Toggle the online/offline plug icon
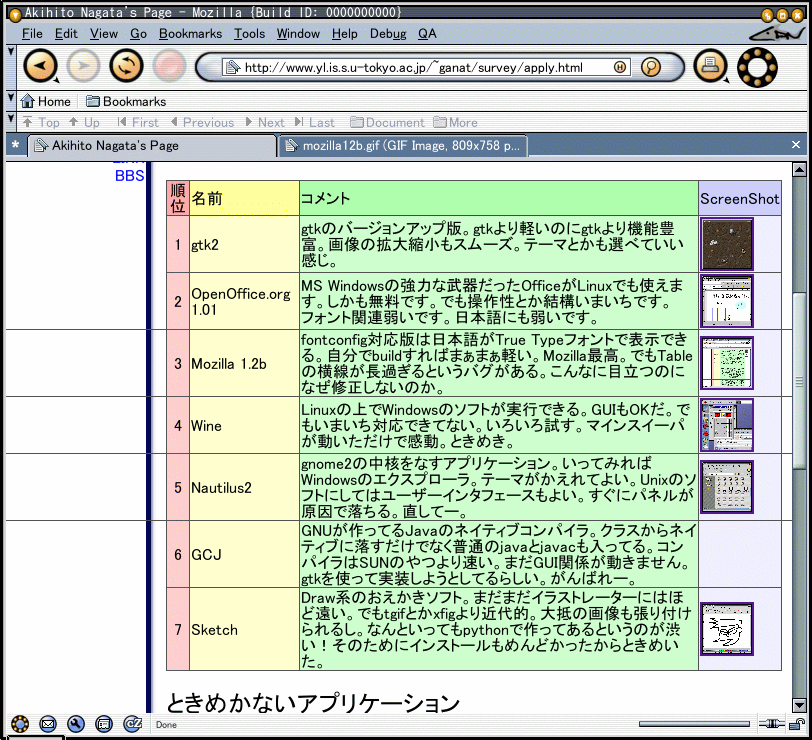The height and width of the screenshot is (740, 812). pyautogui.click(x=771, y=724)
